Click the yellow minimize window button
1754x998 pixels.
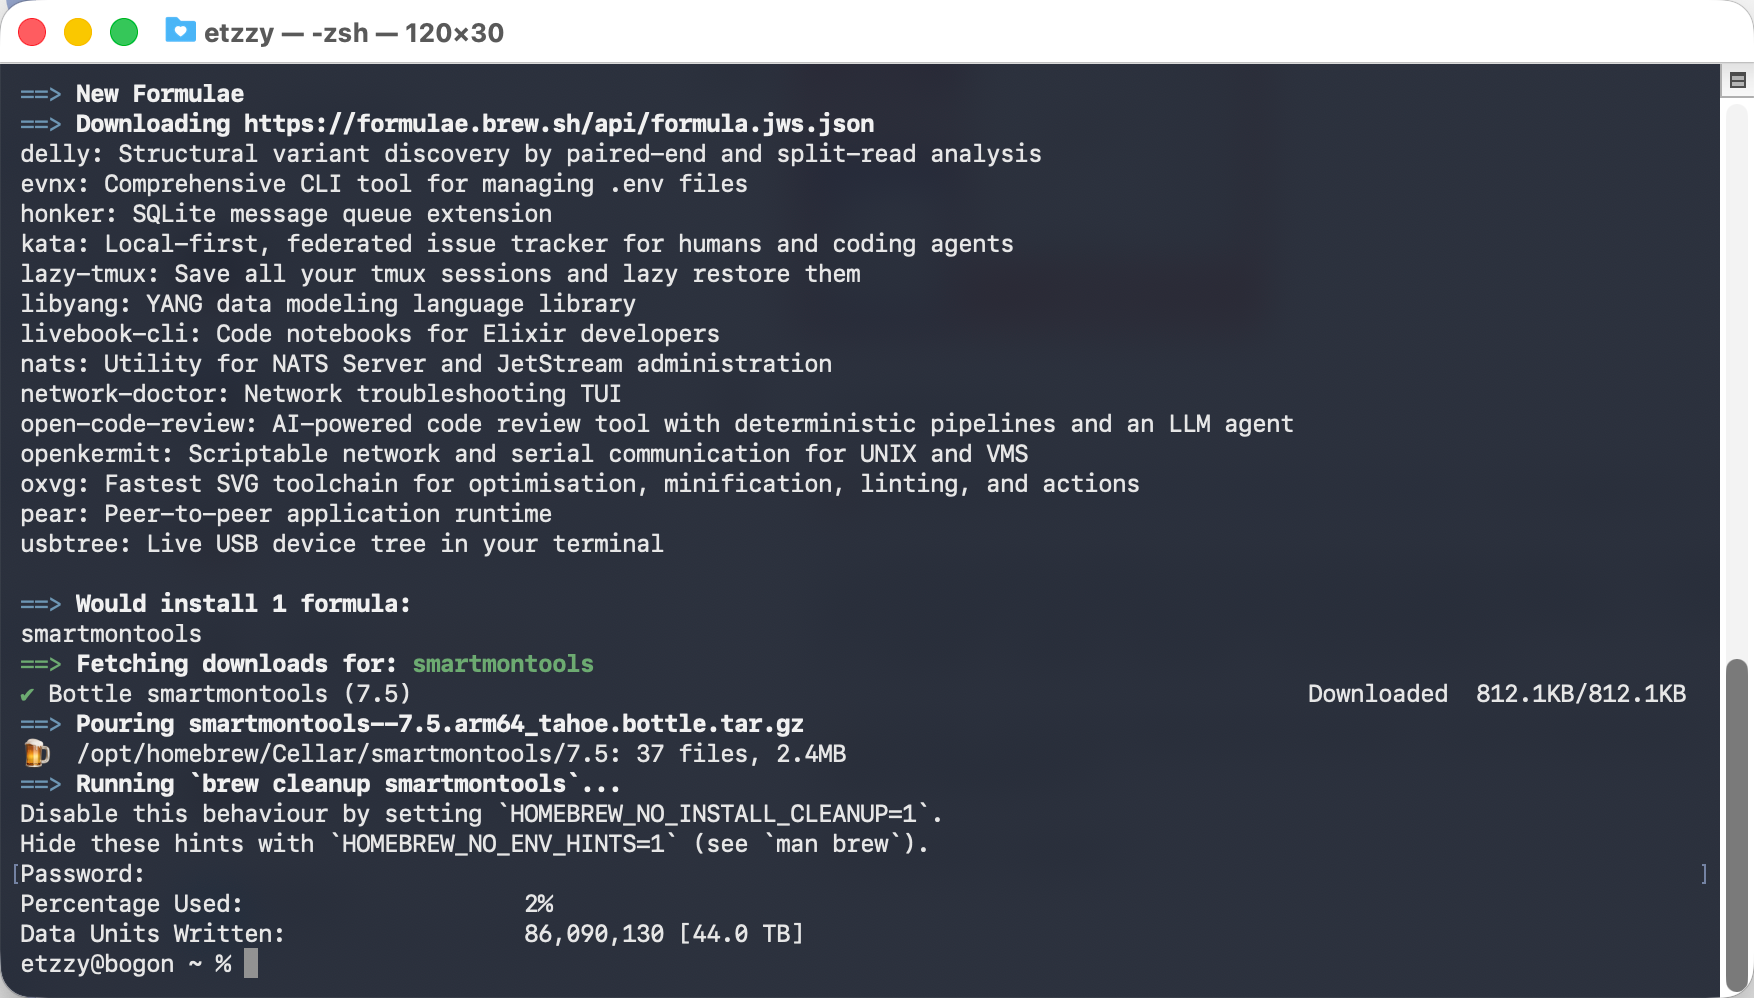[x=78, y=32]
